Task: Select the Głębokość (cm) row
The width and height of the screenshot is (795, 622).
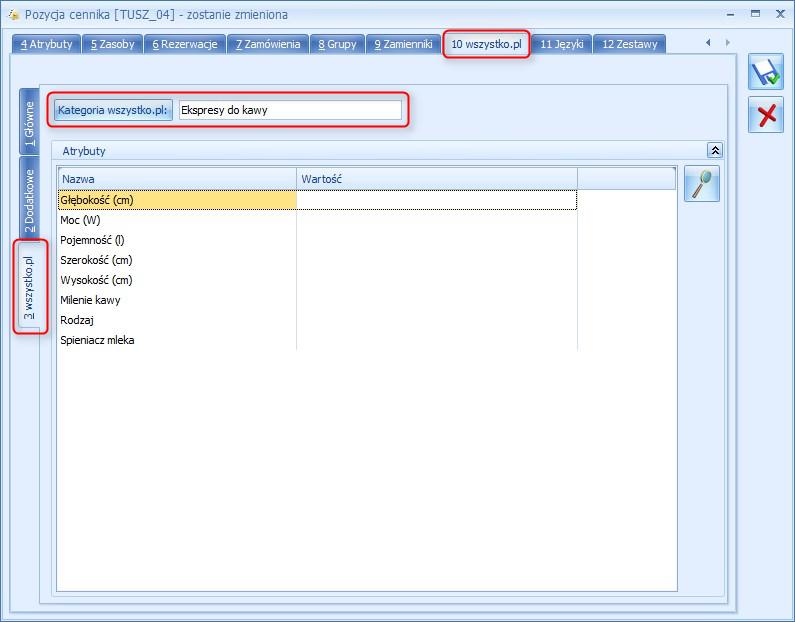Action: tap(317, 200)
